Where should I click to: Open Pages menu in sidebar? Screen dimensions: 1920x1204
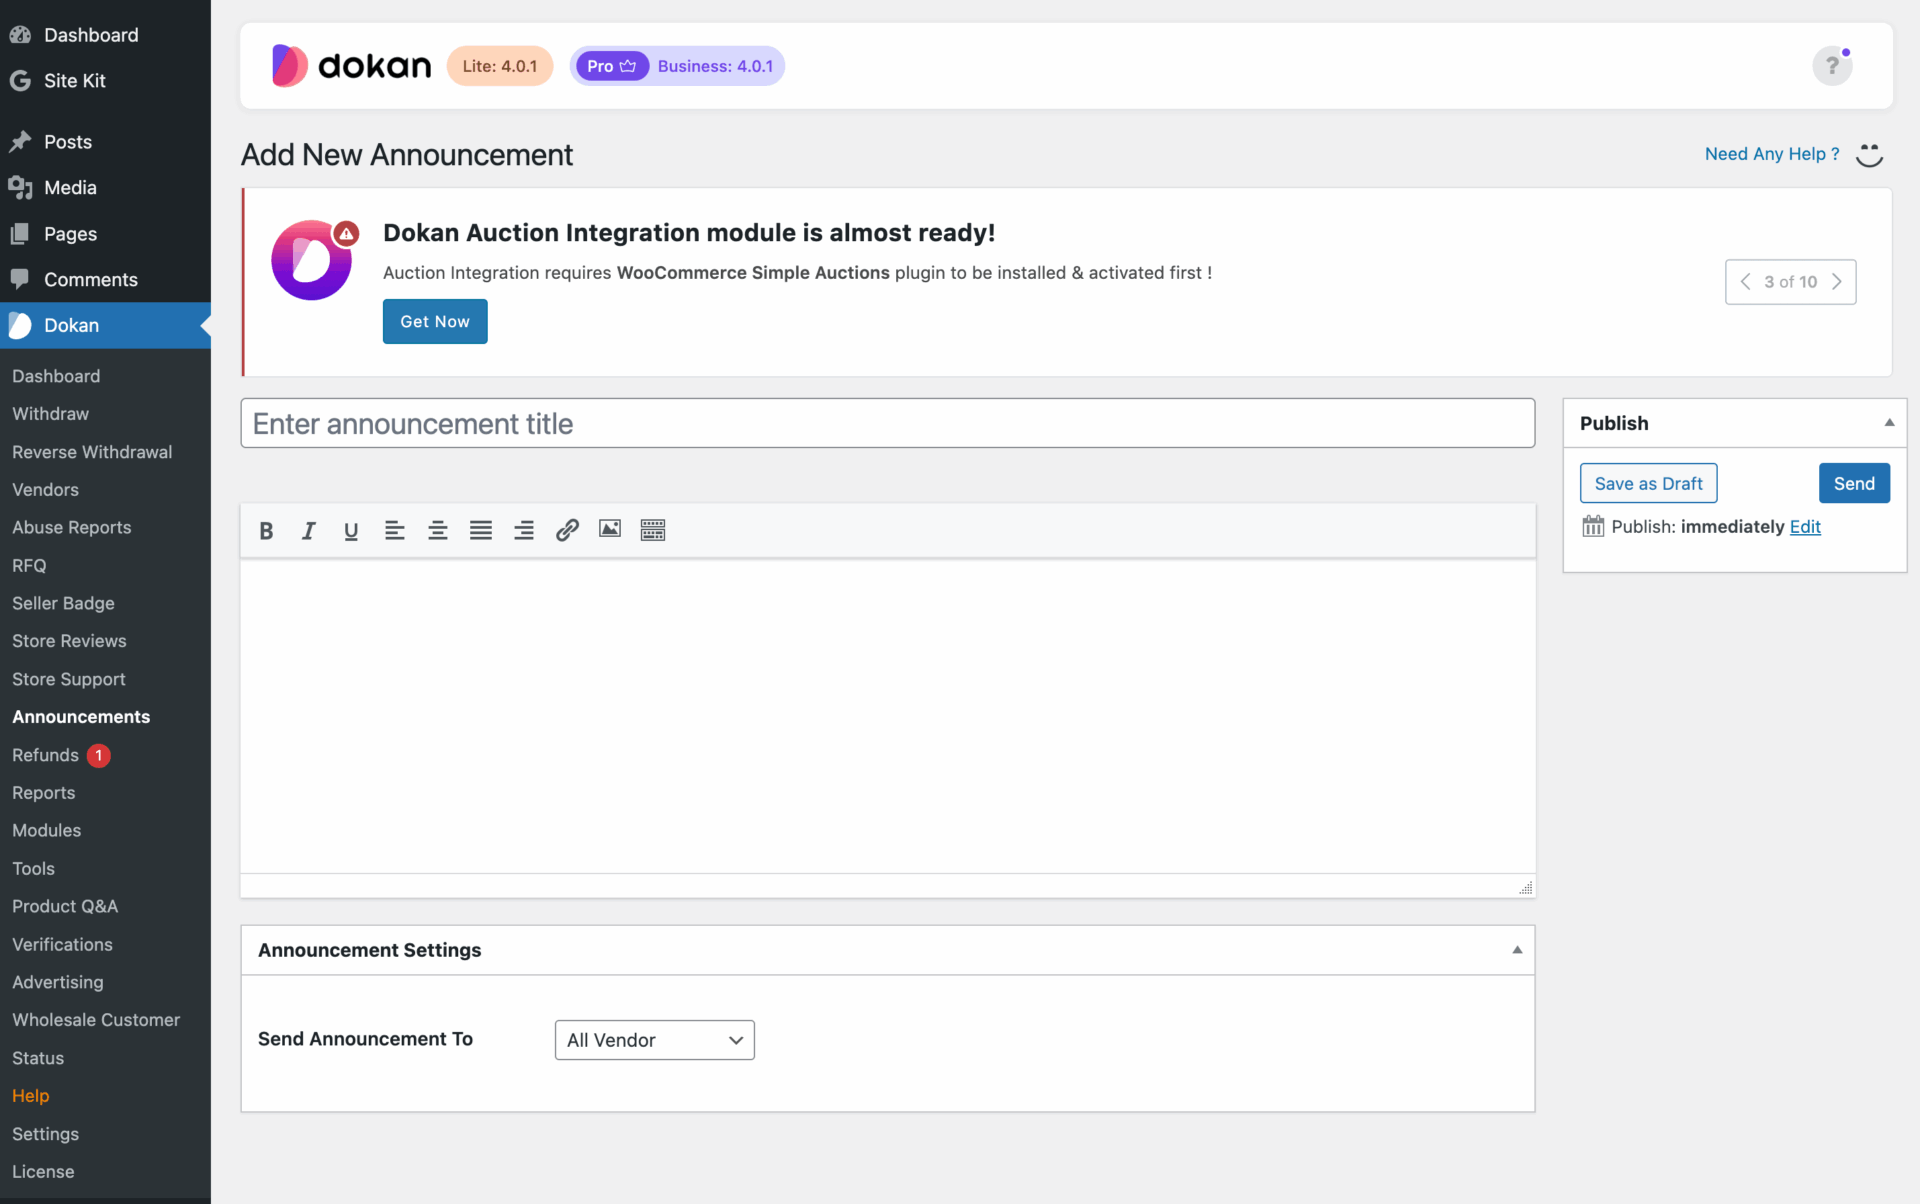[x=105, y=234]
